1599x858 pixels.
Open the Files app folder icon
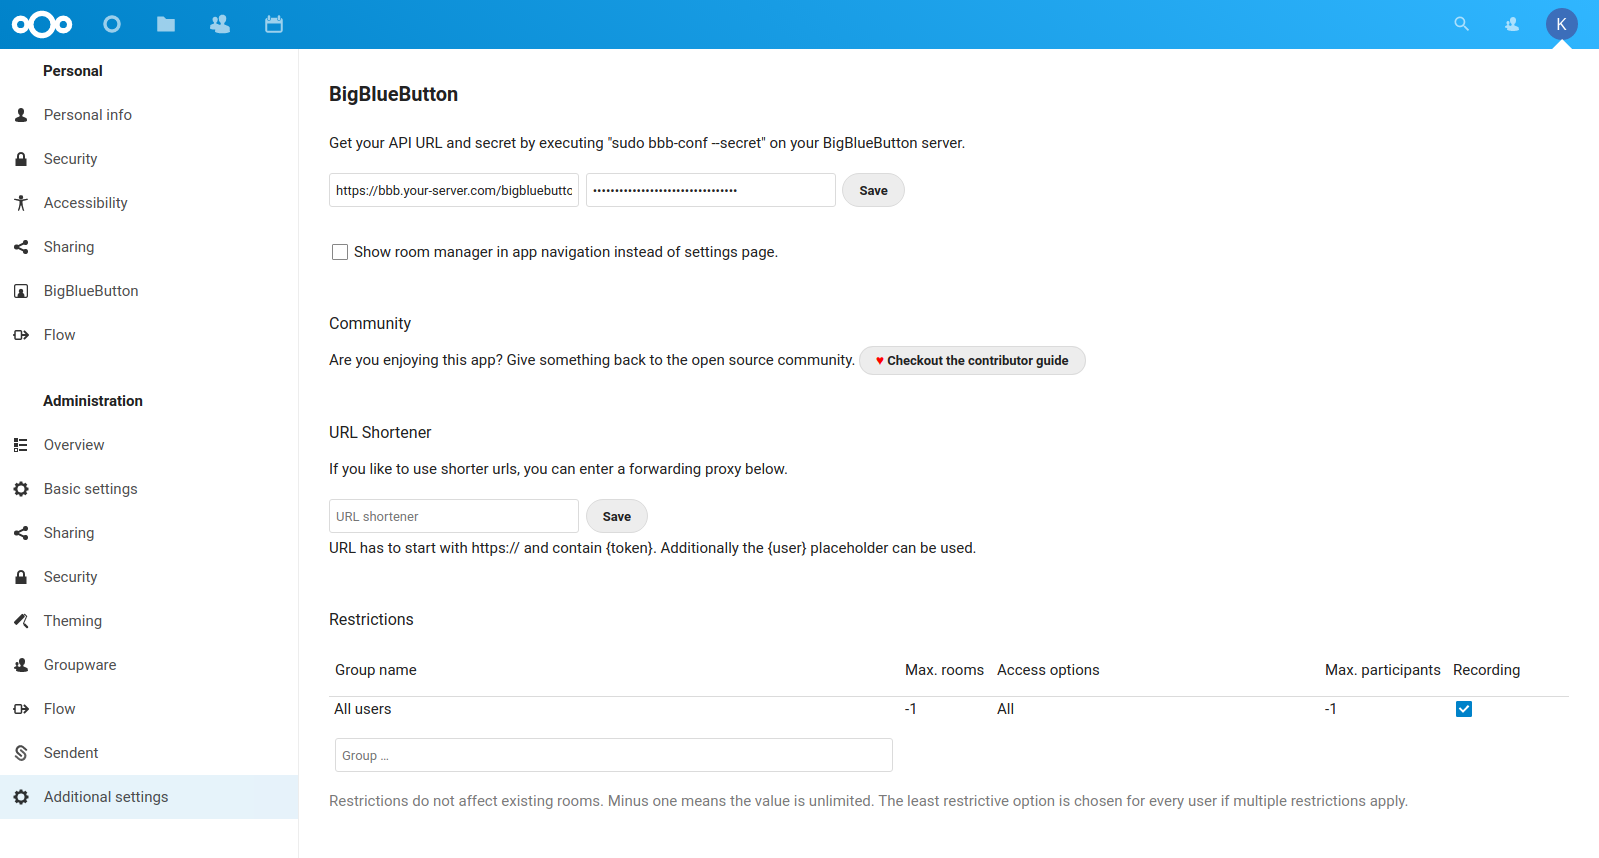tap(166, 24)
